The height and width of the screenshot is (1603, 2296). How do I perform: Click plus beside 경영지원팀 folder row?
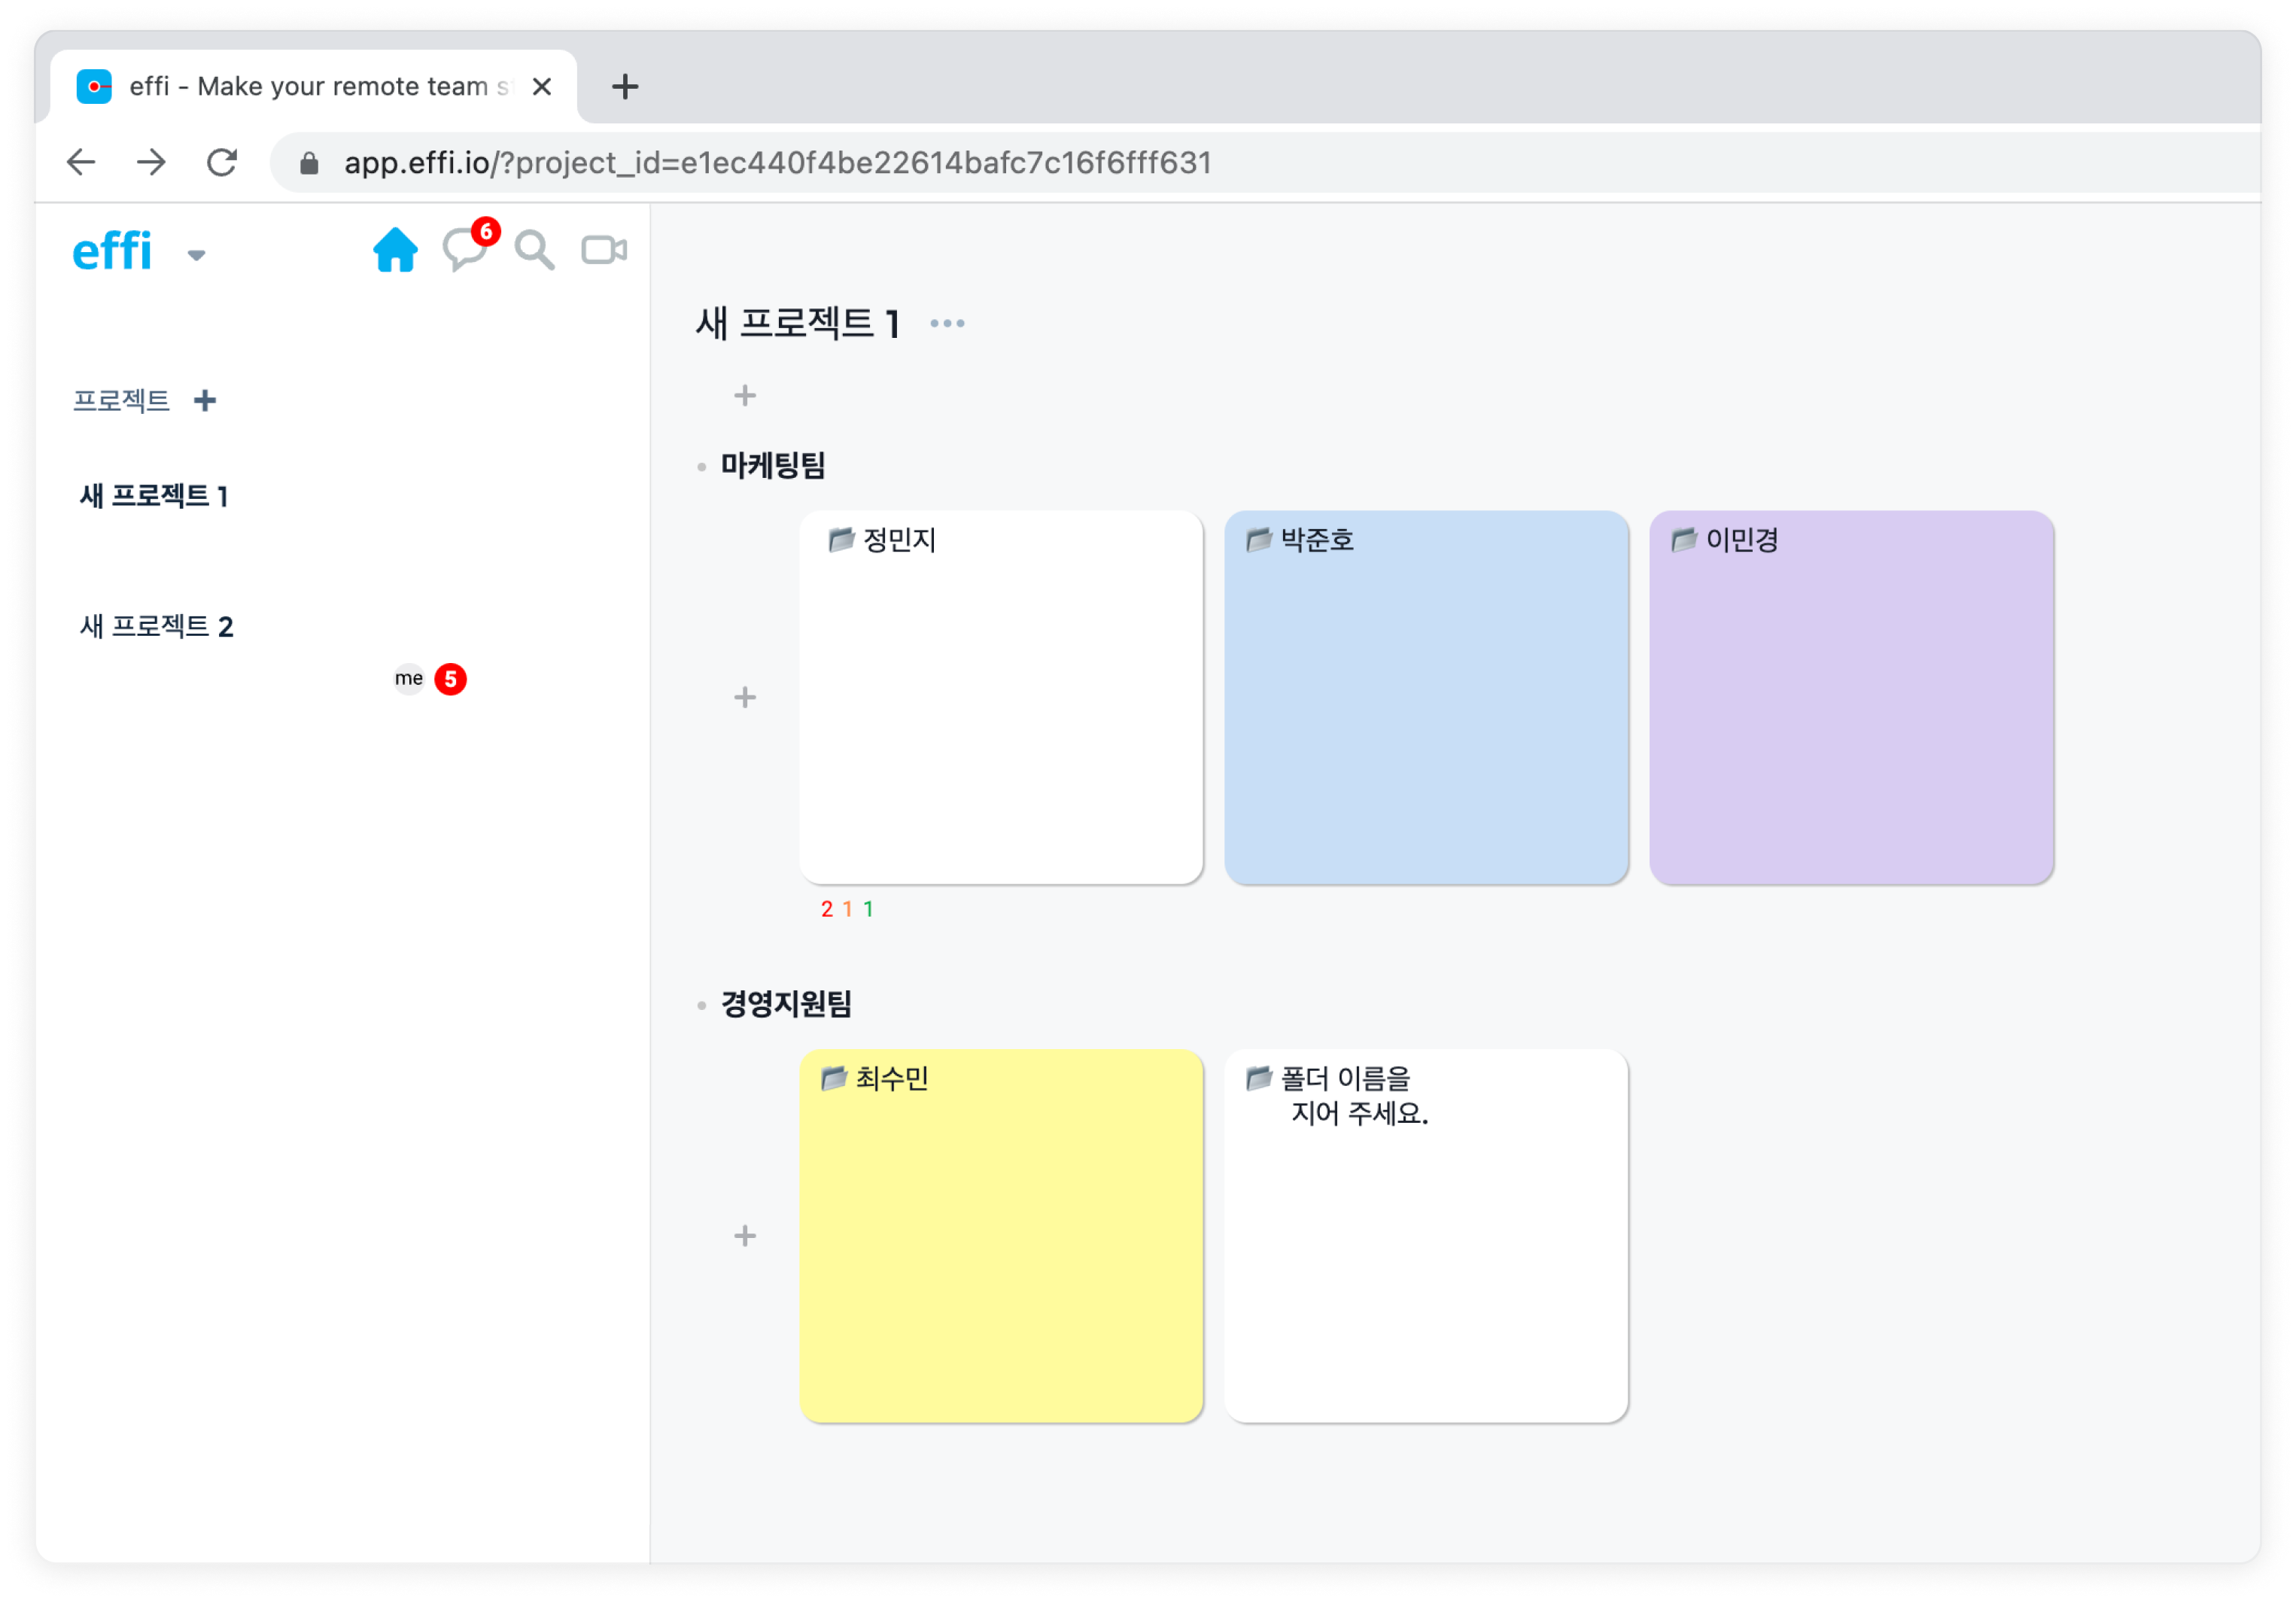point(745,1236)
